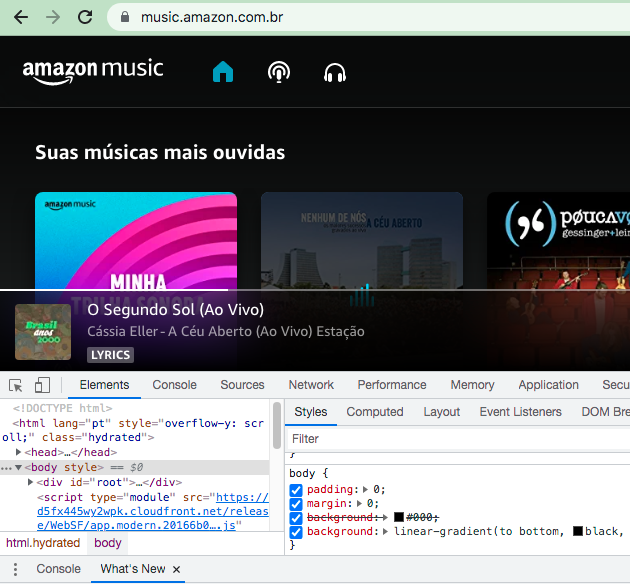Open the Minha Trilha Sonora card

click(136, 241)
